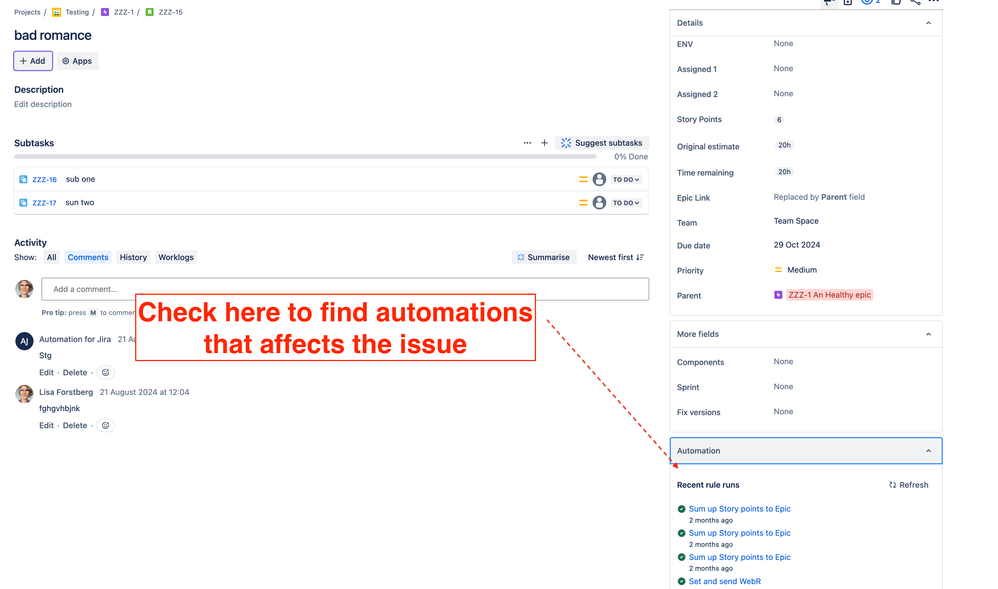Click Summarise comments button

(x=544, y=257)
